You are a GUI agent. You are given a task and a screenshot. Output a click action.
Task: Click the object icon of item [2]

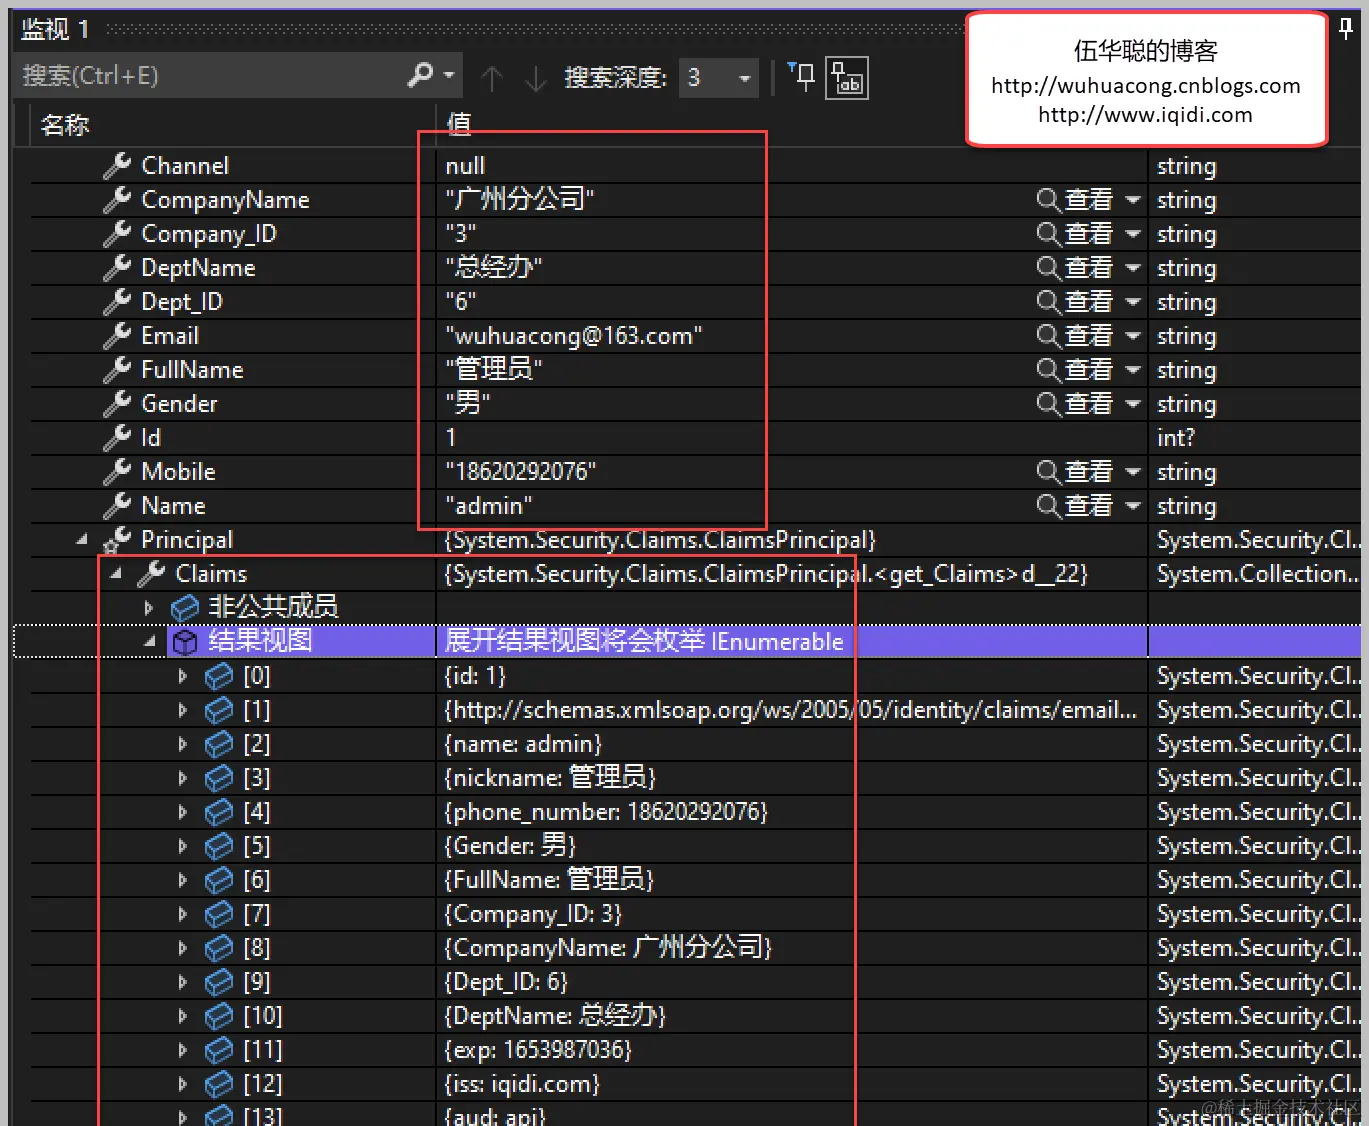(x=219, y=745)
